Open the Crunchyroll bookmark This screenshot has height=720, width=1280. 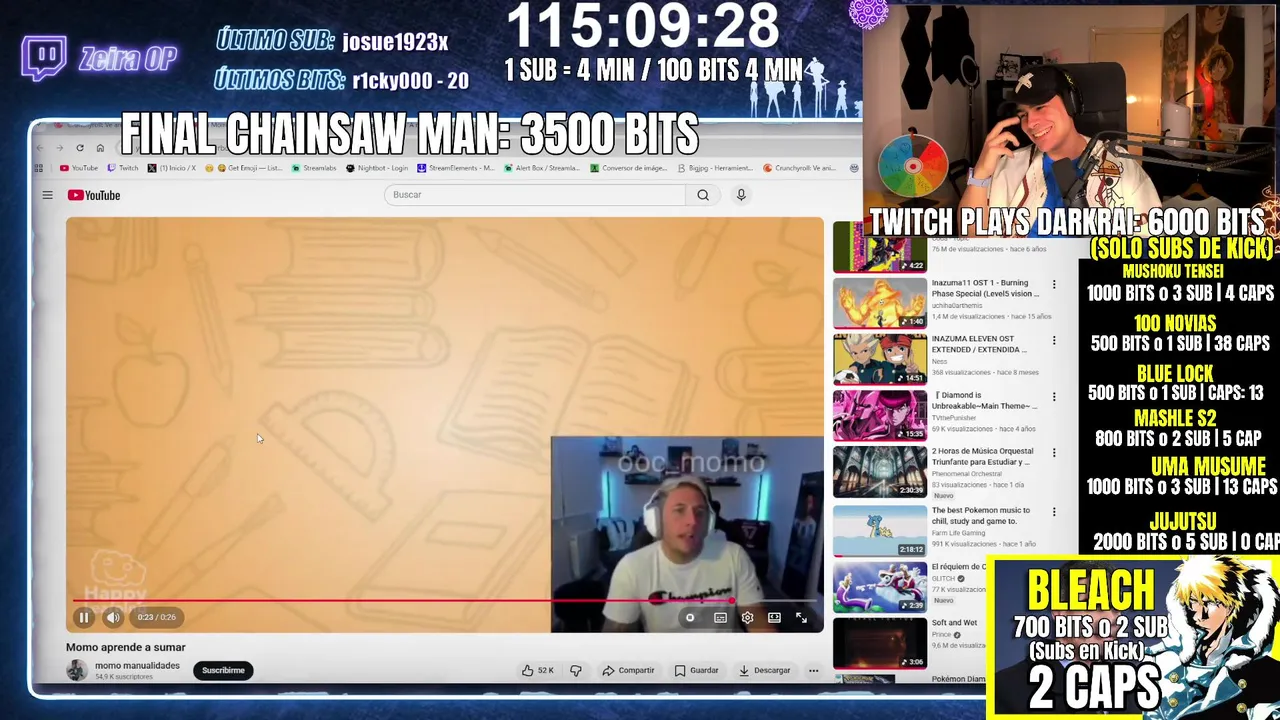[x=800, y=168]
